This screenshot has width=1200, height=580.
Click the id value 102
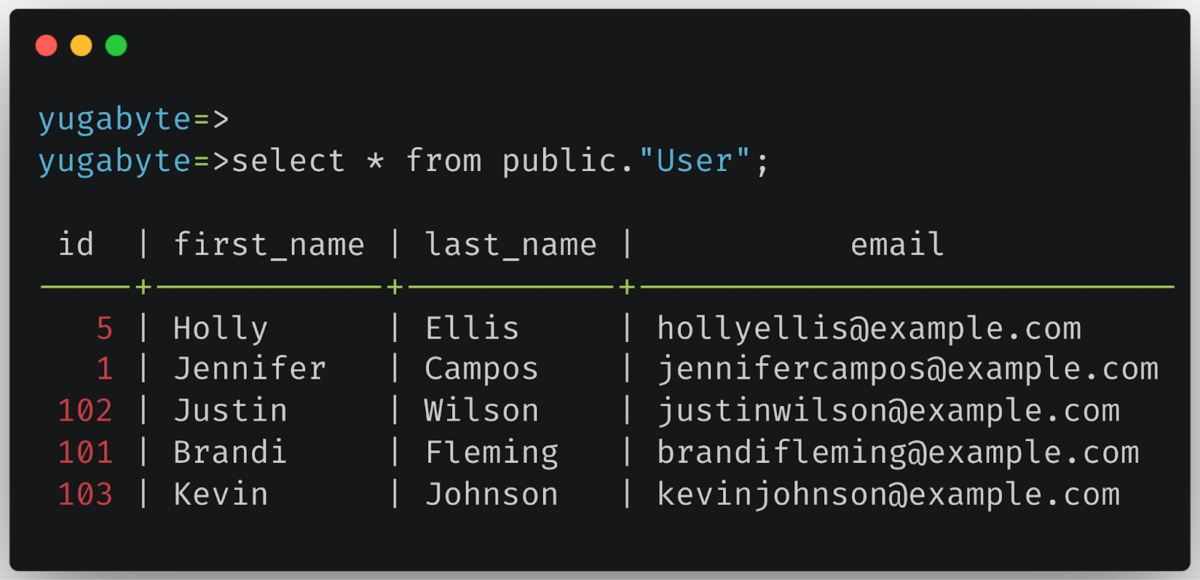pos(85,410)
